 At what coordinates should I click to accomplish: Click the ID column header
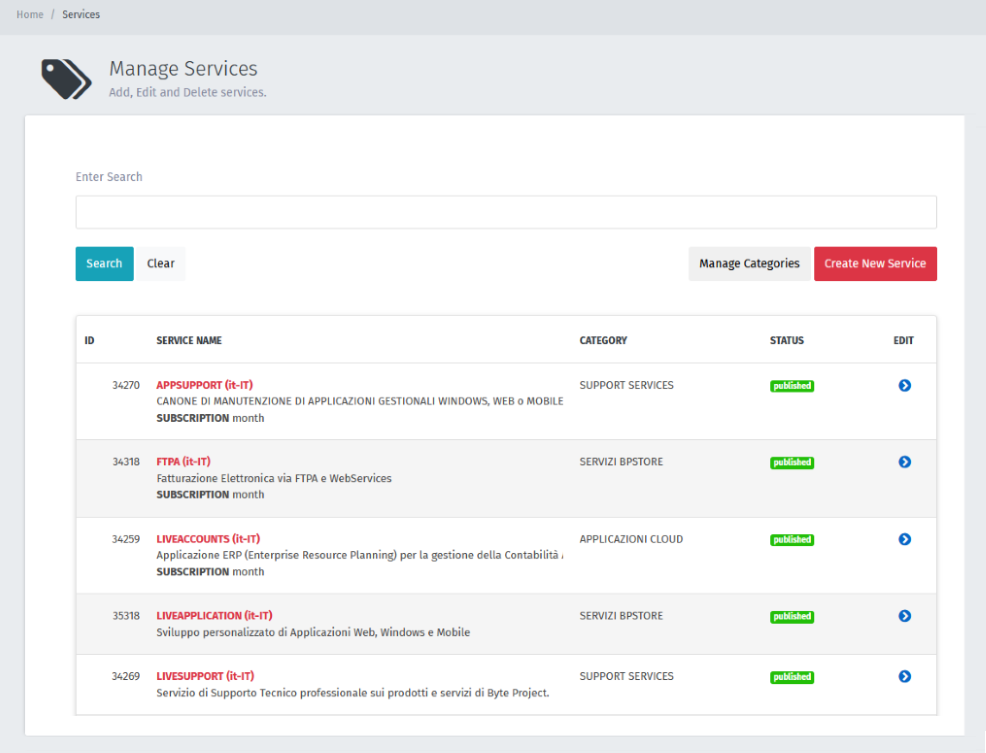click(89, 340)
